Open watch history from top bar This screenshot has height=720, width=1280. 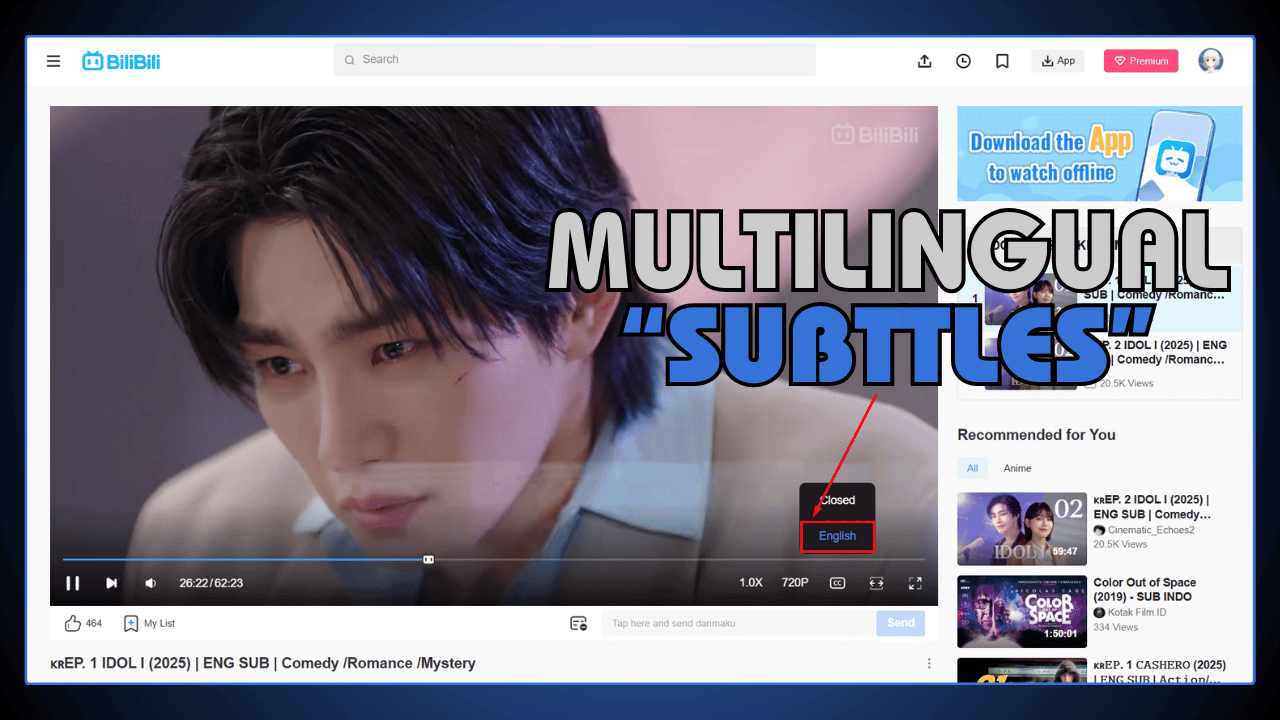click(x=963, y=61)
